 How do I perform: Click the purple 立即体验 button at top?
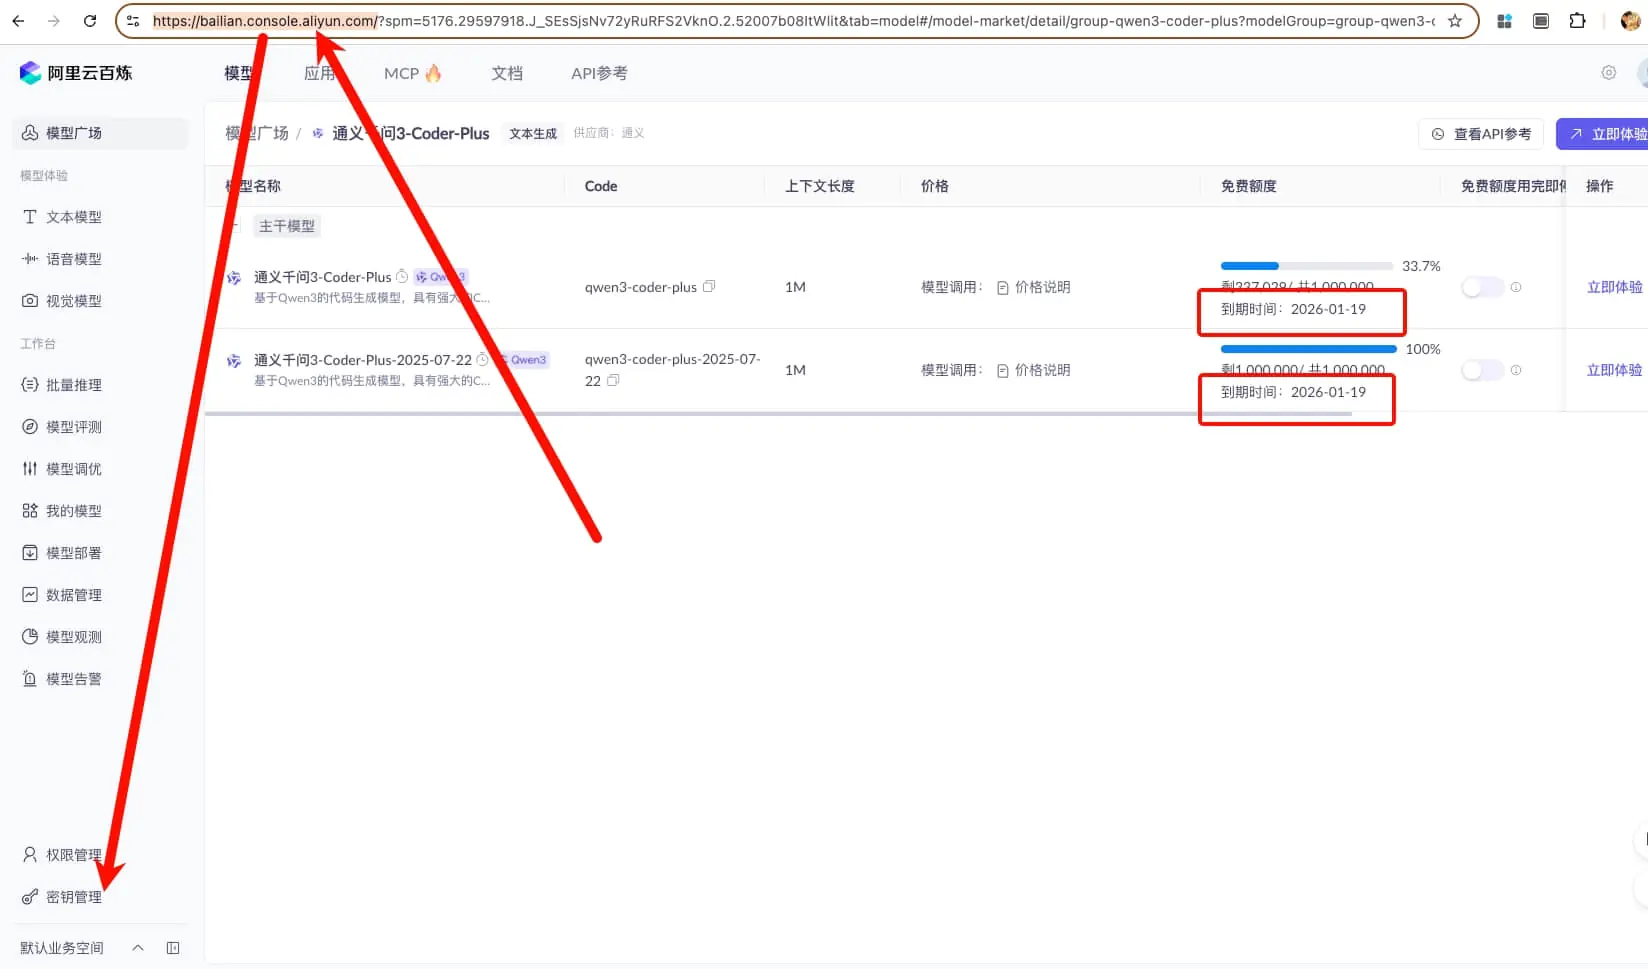click(x=1602, y=134)
